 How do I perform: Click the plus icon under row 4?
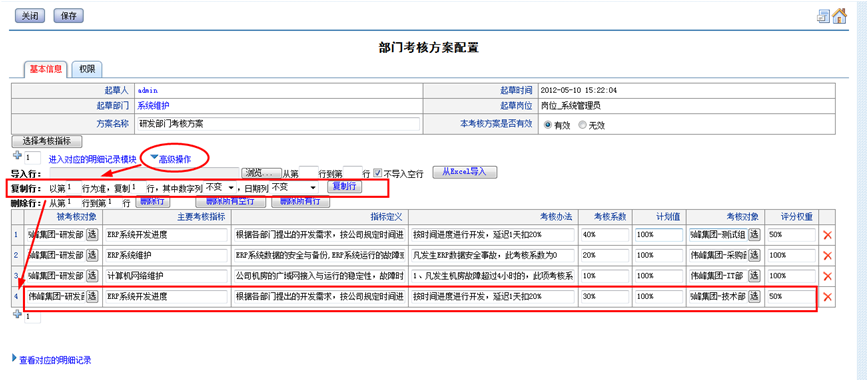click(17, 315)
